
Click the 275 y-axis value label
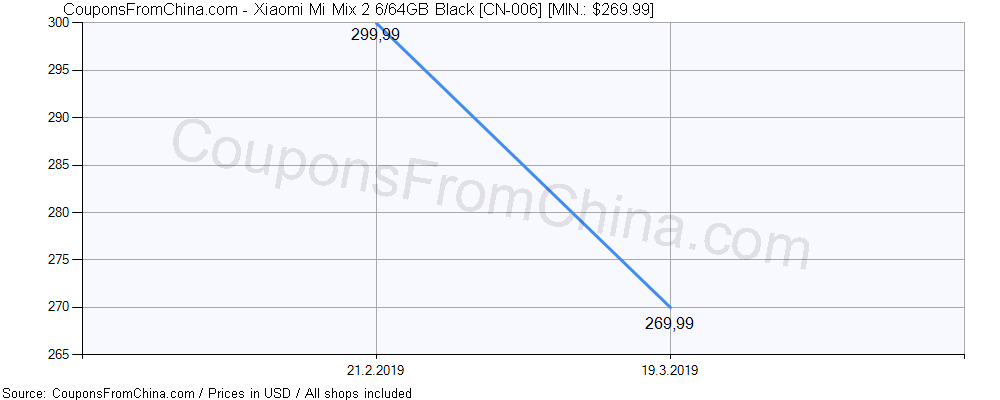(x=68, y=259)
